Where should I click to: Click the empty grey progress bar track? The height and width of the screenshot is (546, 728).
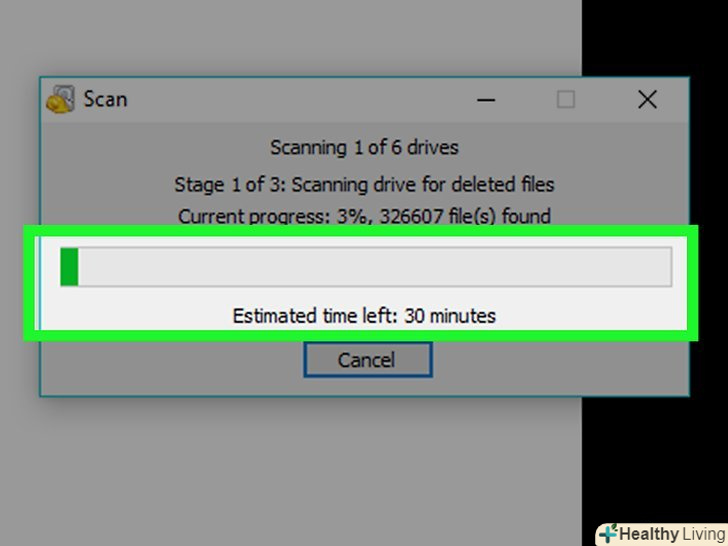point(374,266)
